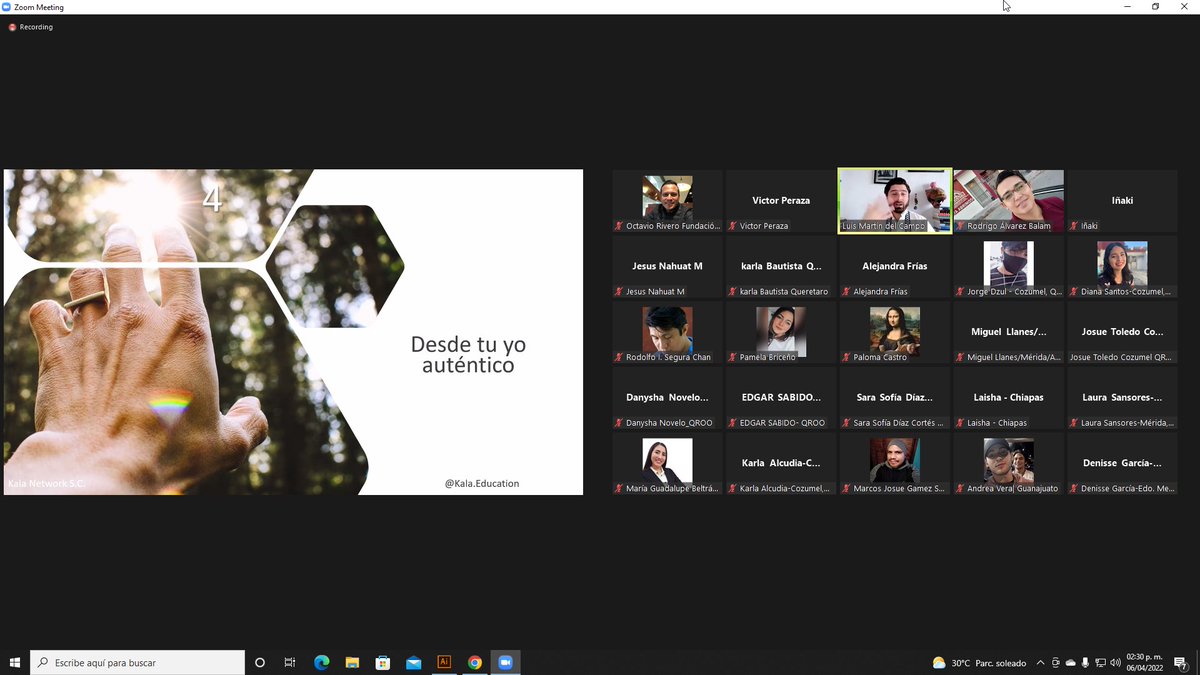
Task: Click the '@Kala.Education' text on the slide
Action: coord(482,483)
